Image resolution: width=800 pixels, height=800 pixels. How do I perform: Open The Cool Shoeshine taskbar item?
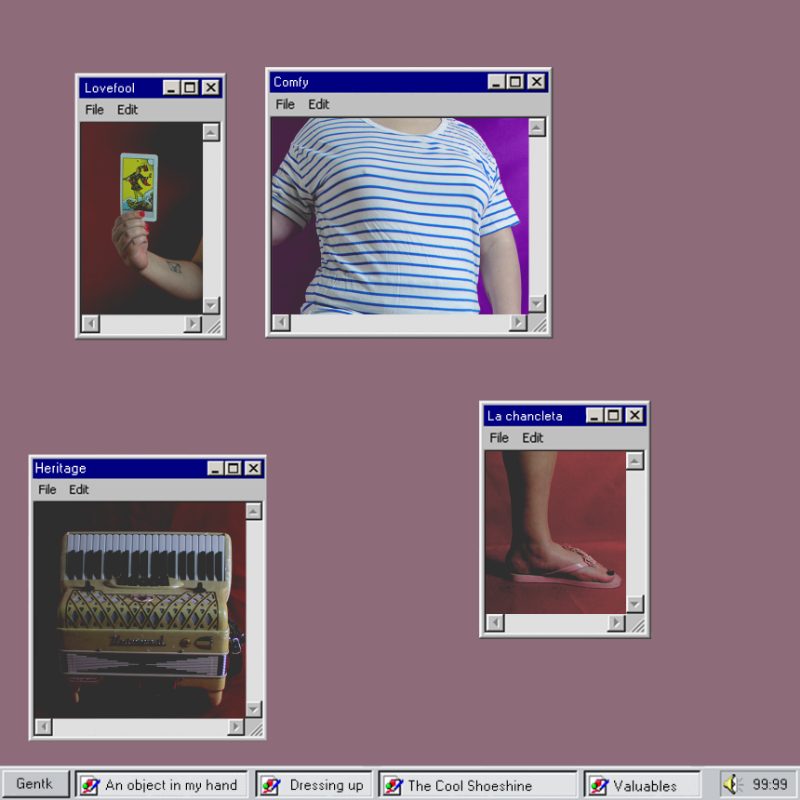tap(478, 785)
